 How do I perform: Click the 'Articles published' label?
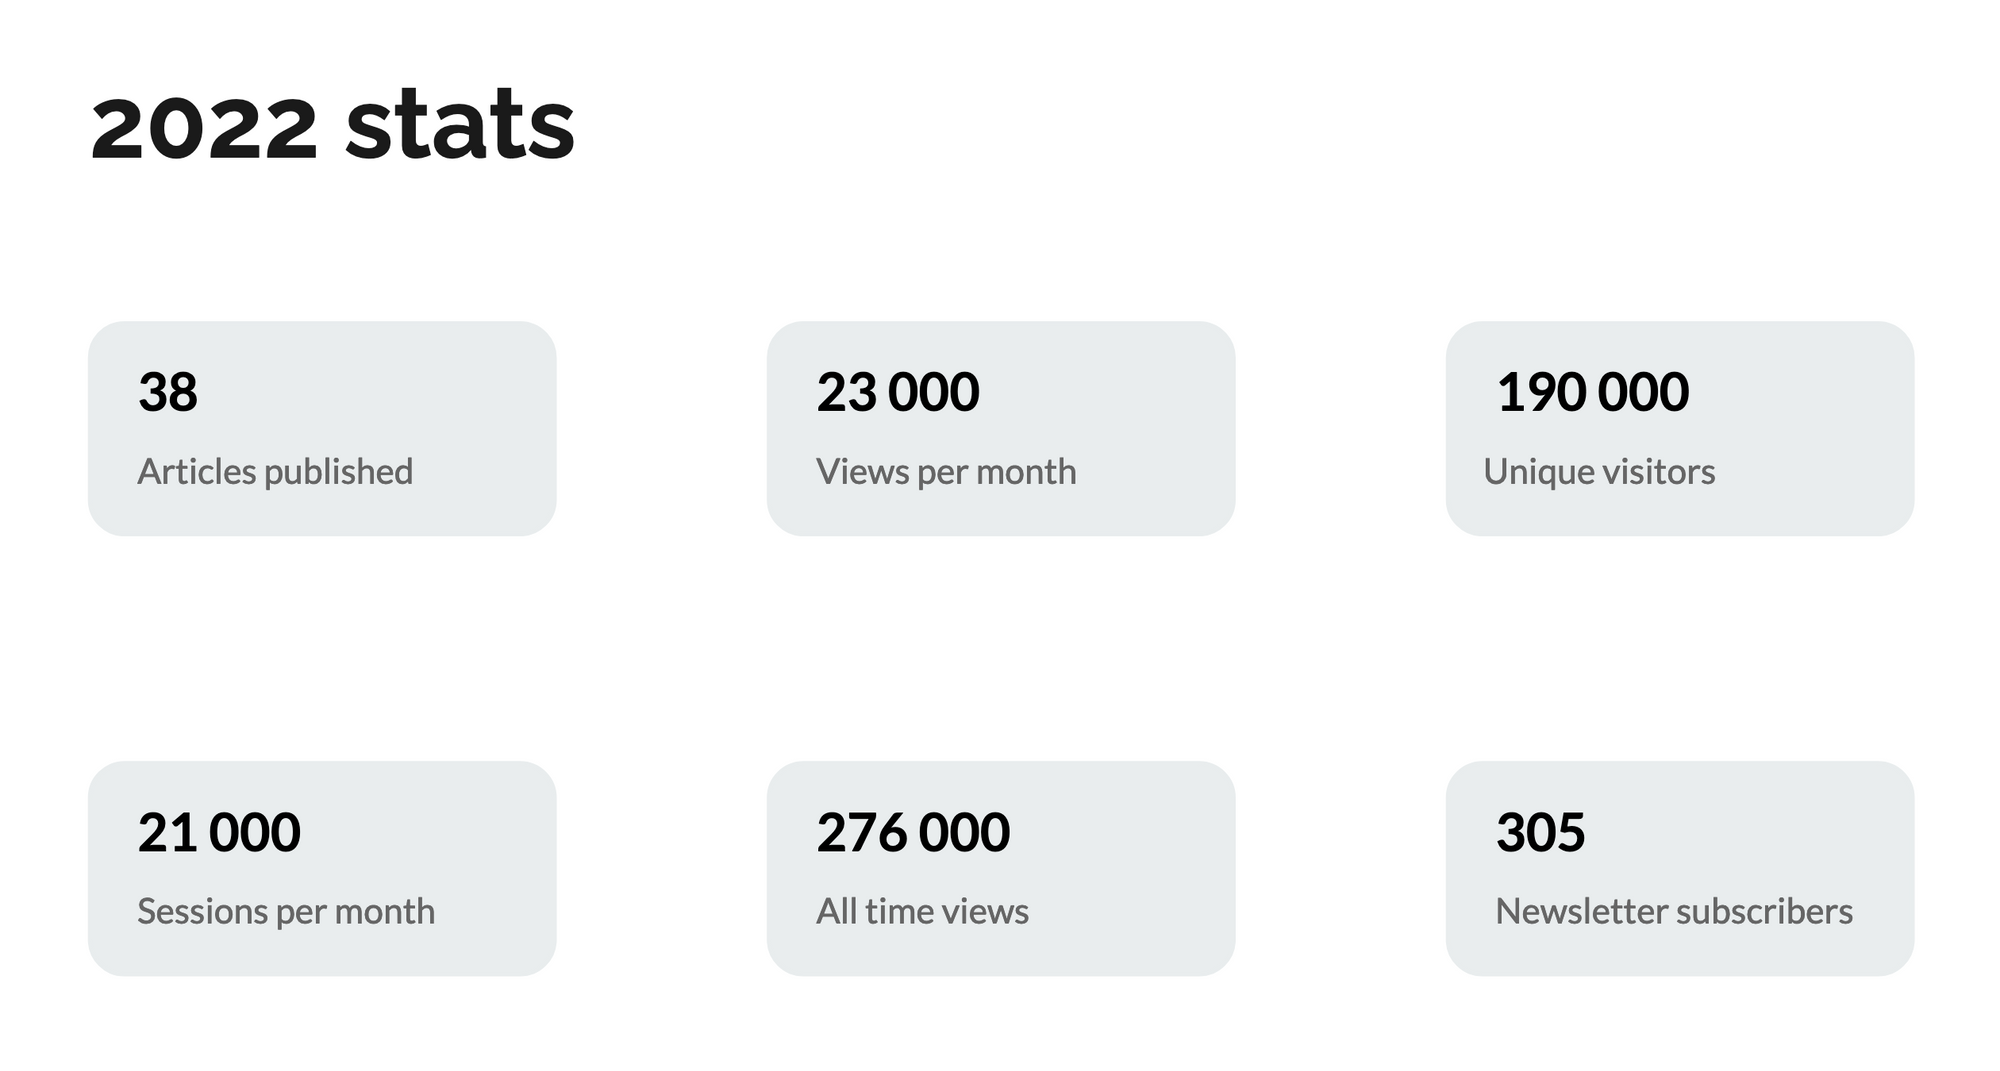[x=275, y=472]
